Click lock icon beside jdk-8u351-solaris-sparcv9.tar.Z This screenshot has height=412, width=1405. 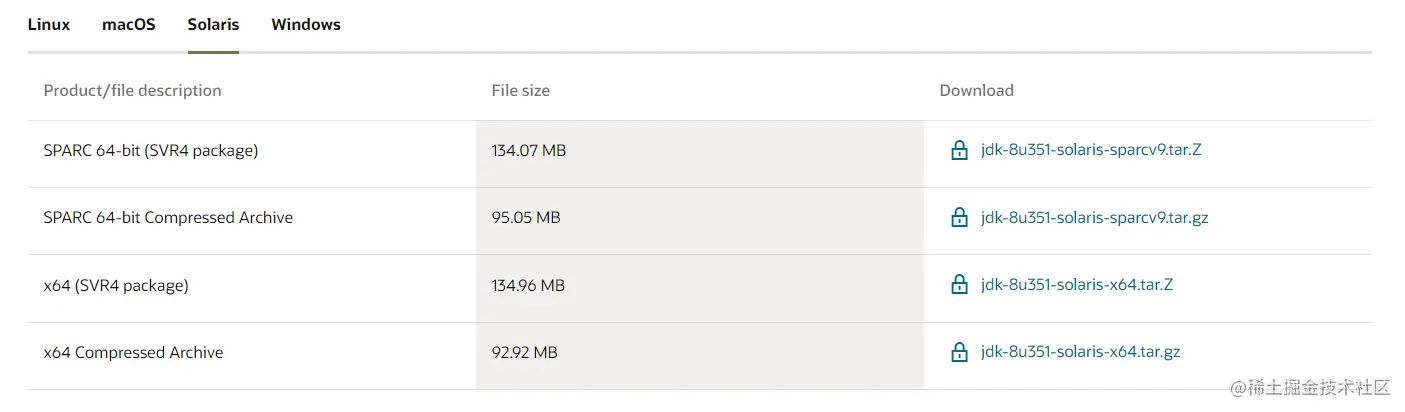(959, 151)
